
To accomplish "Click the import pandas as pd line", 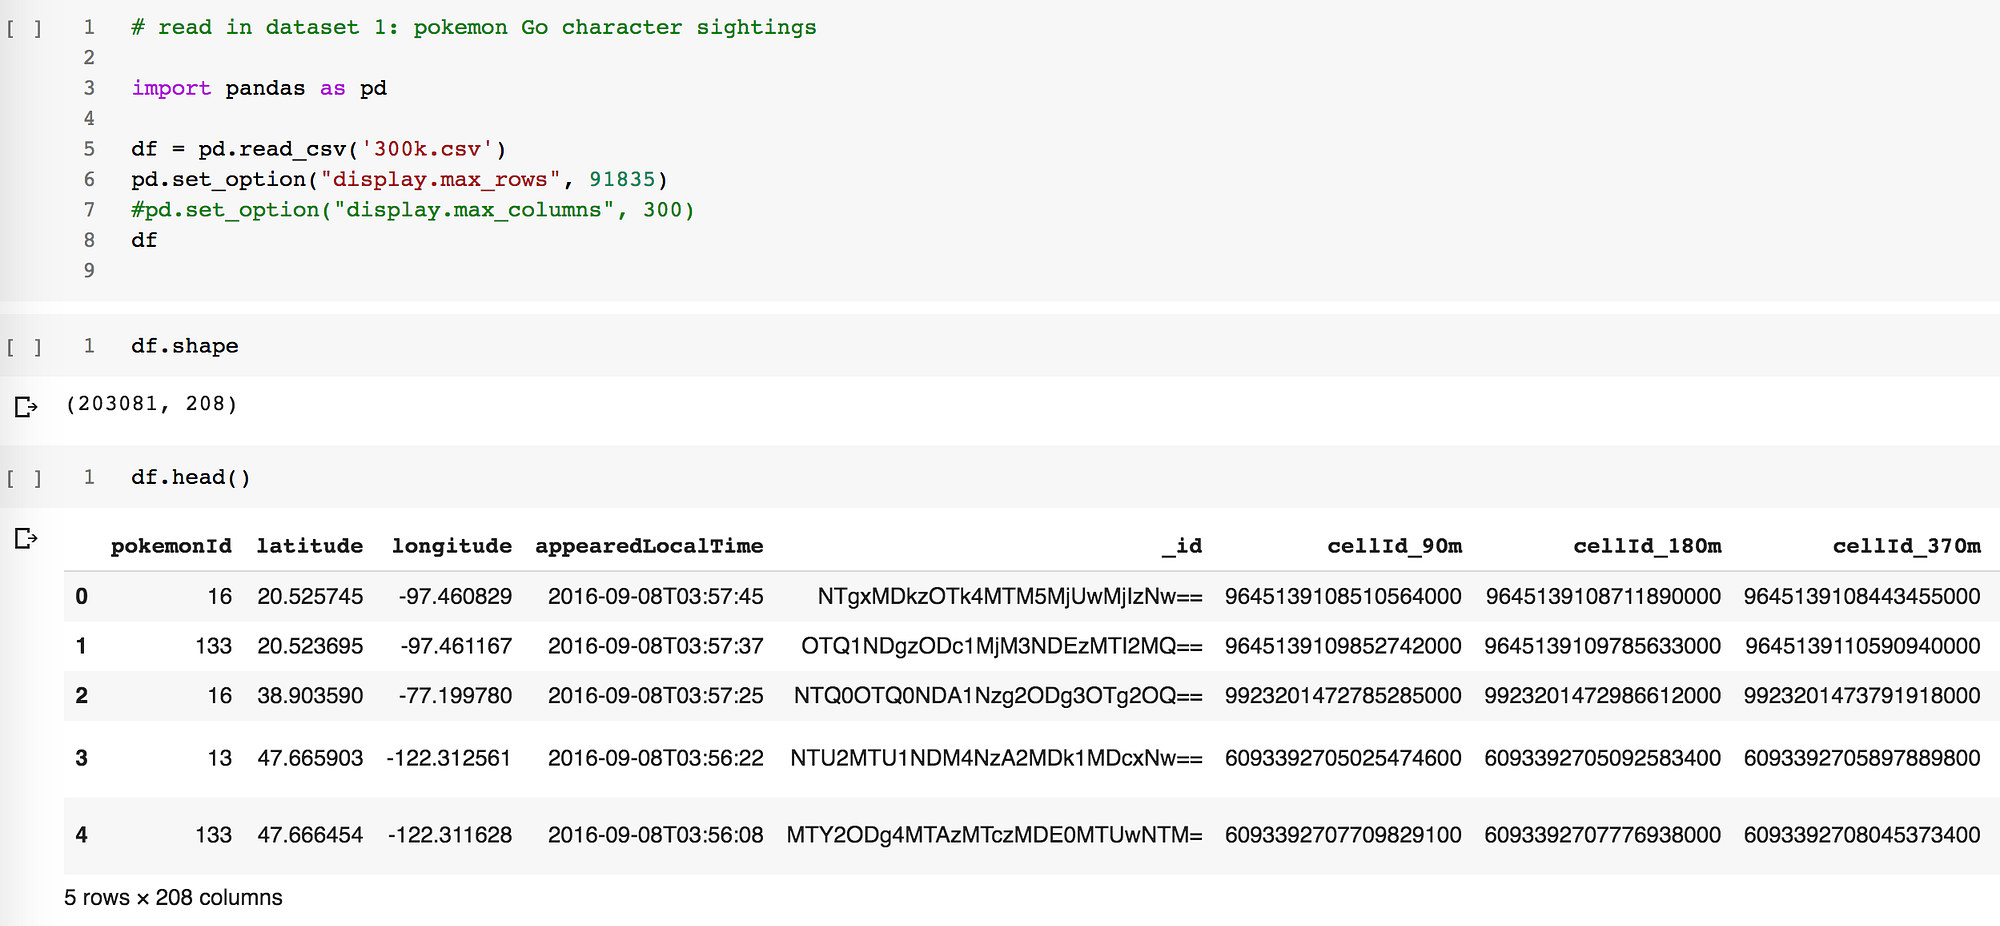I will click(x=258, y=88).
